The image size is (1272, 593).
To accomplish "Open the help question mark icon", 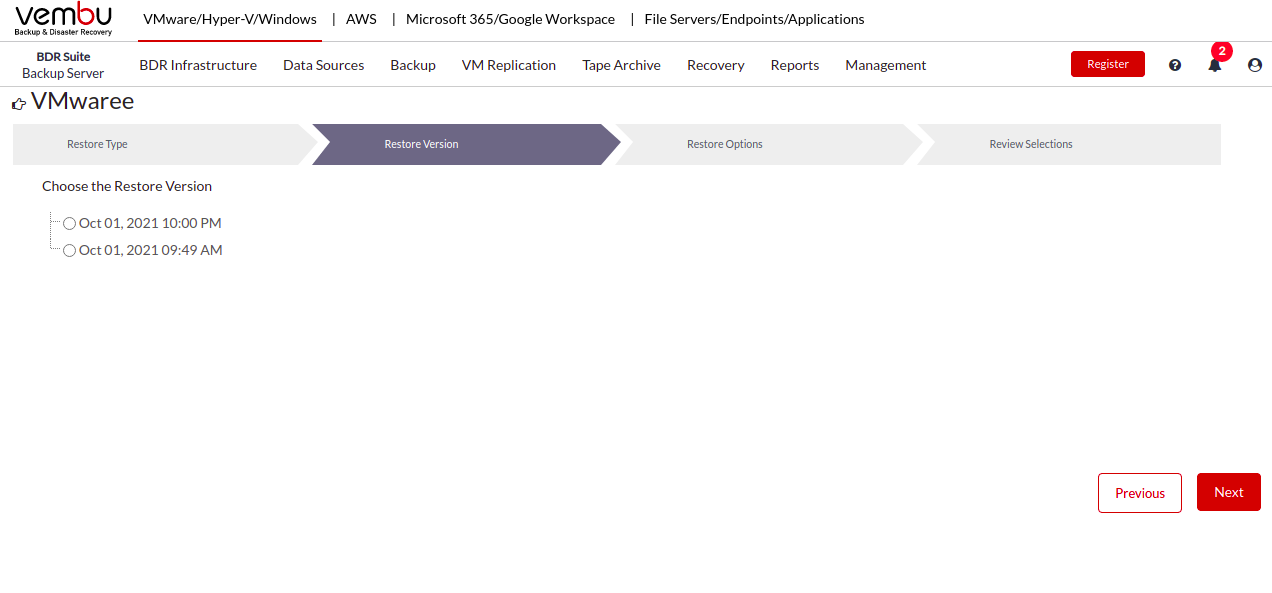I will click(1175, 65).
